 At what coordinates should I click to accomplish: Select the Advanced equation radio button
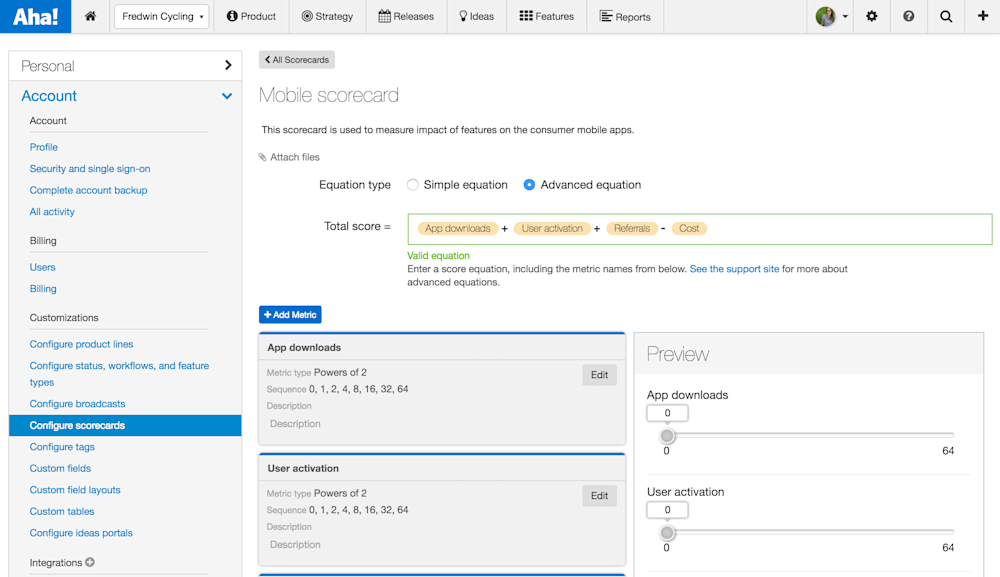coord(531,184)
